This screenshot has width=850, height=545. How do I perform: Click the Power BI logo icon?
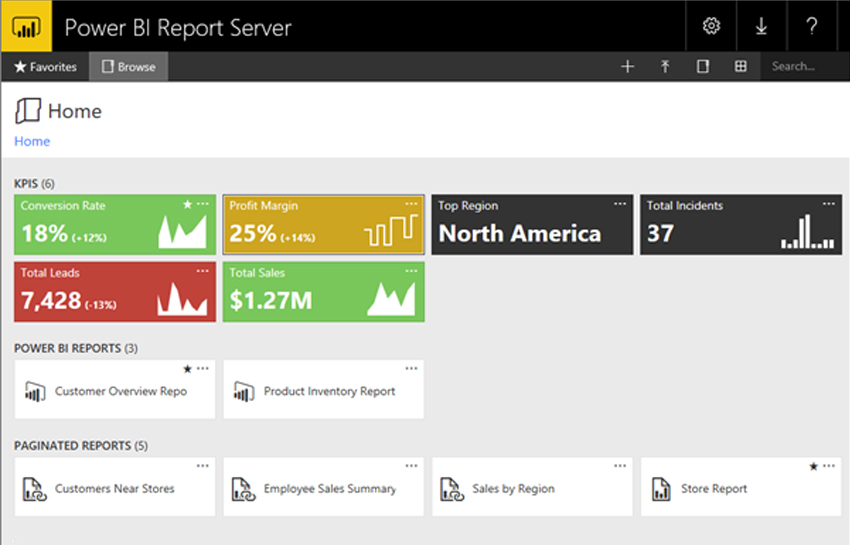click(x=26, y=26)
